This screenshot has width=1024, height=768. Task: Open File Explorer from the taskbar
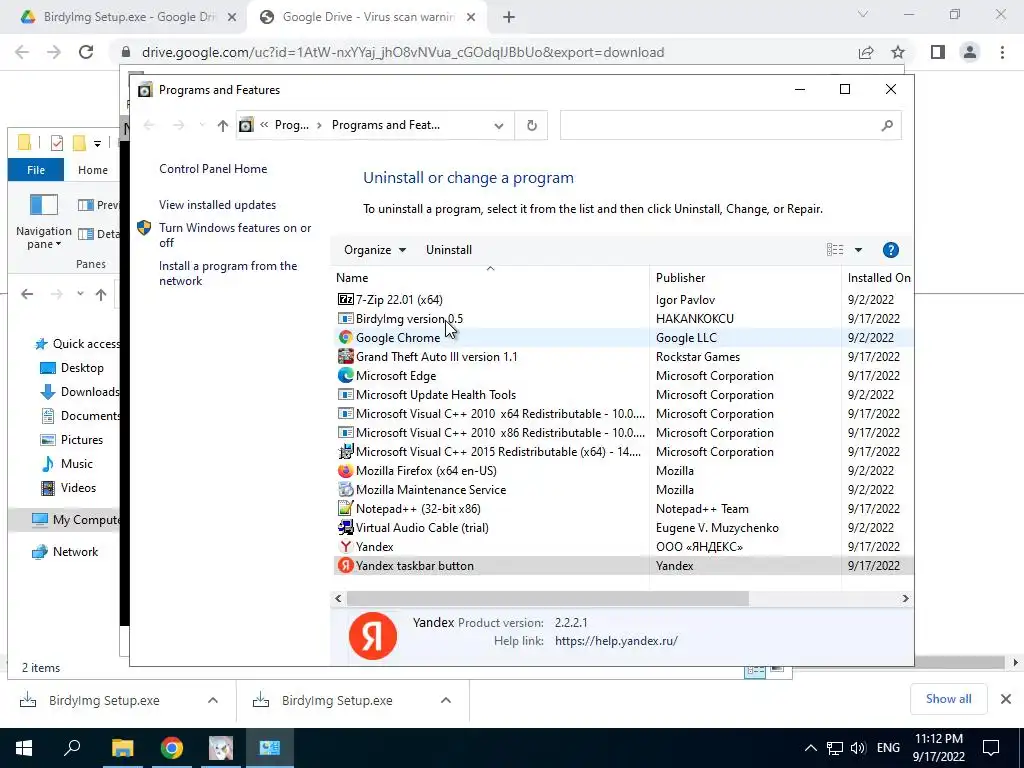coord(122,748)
